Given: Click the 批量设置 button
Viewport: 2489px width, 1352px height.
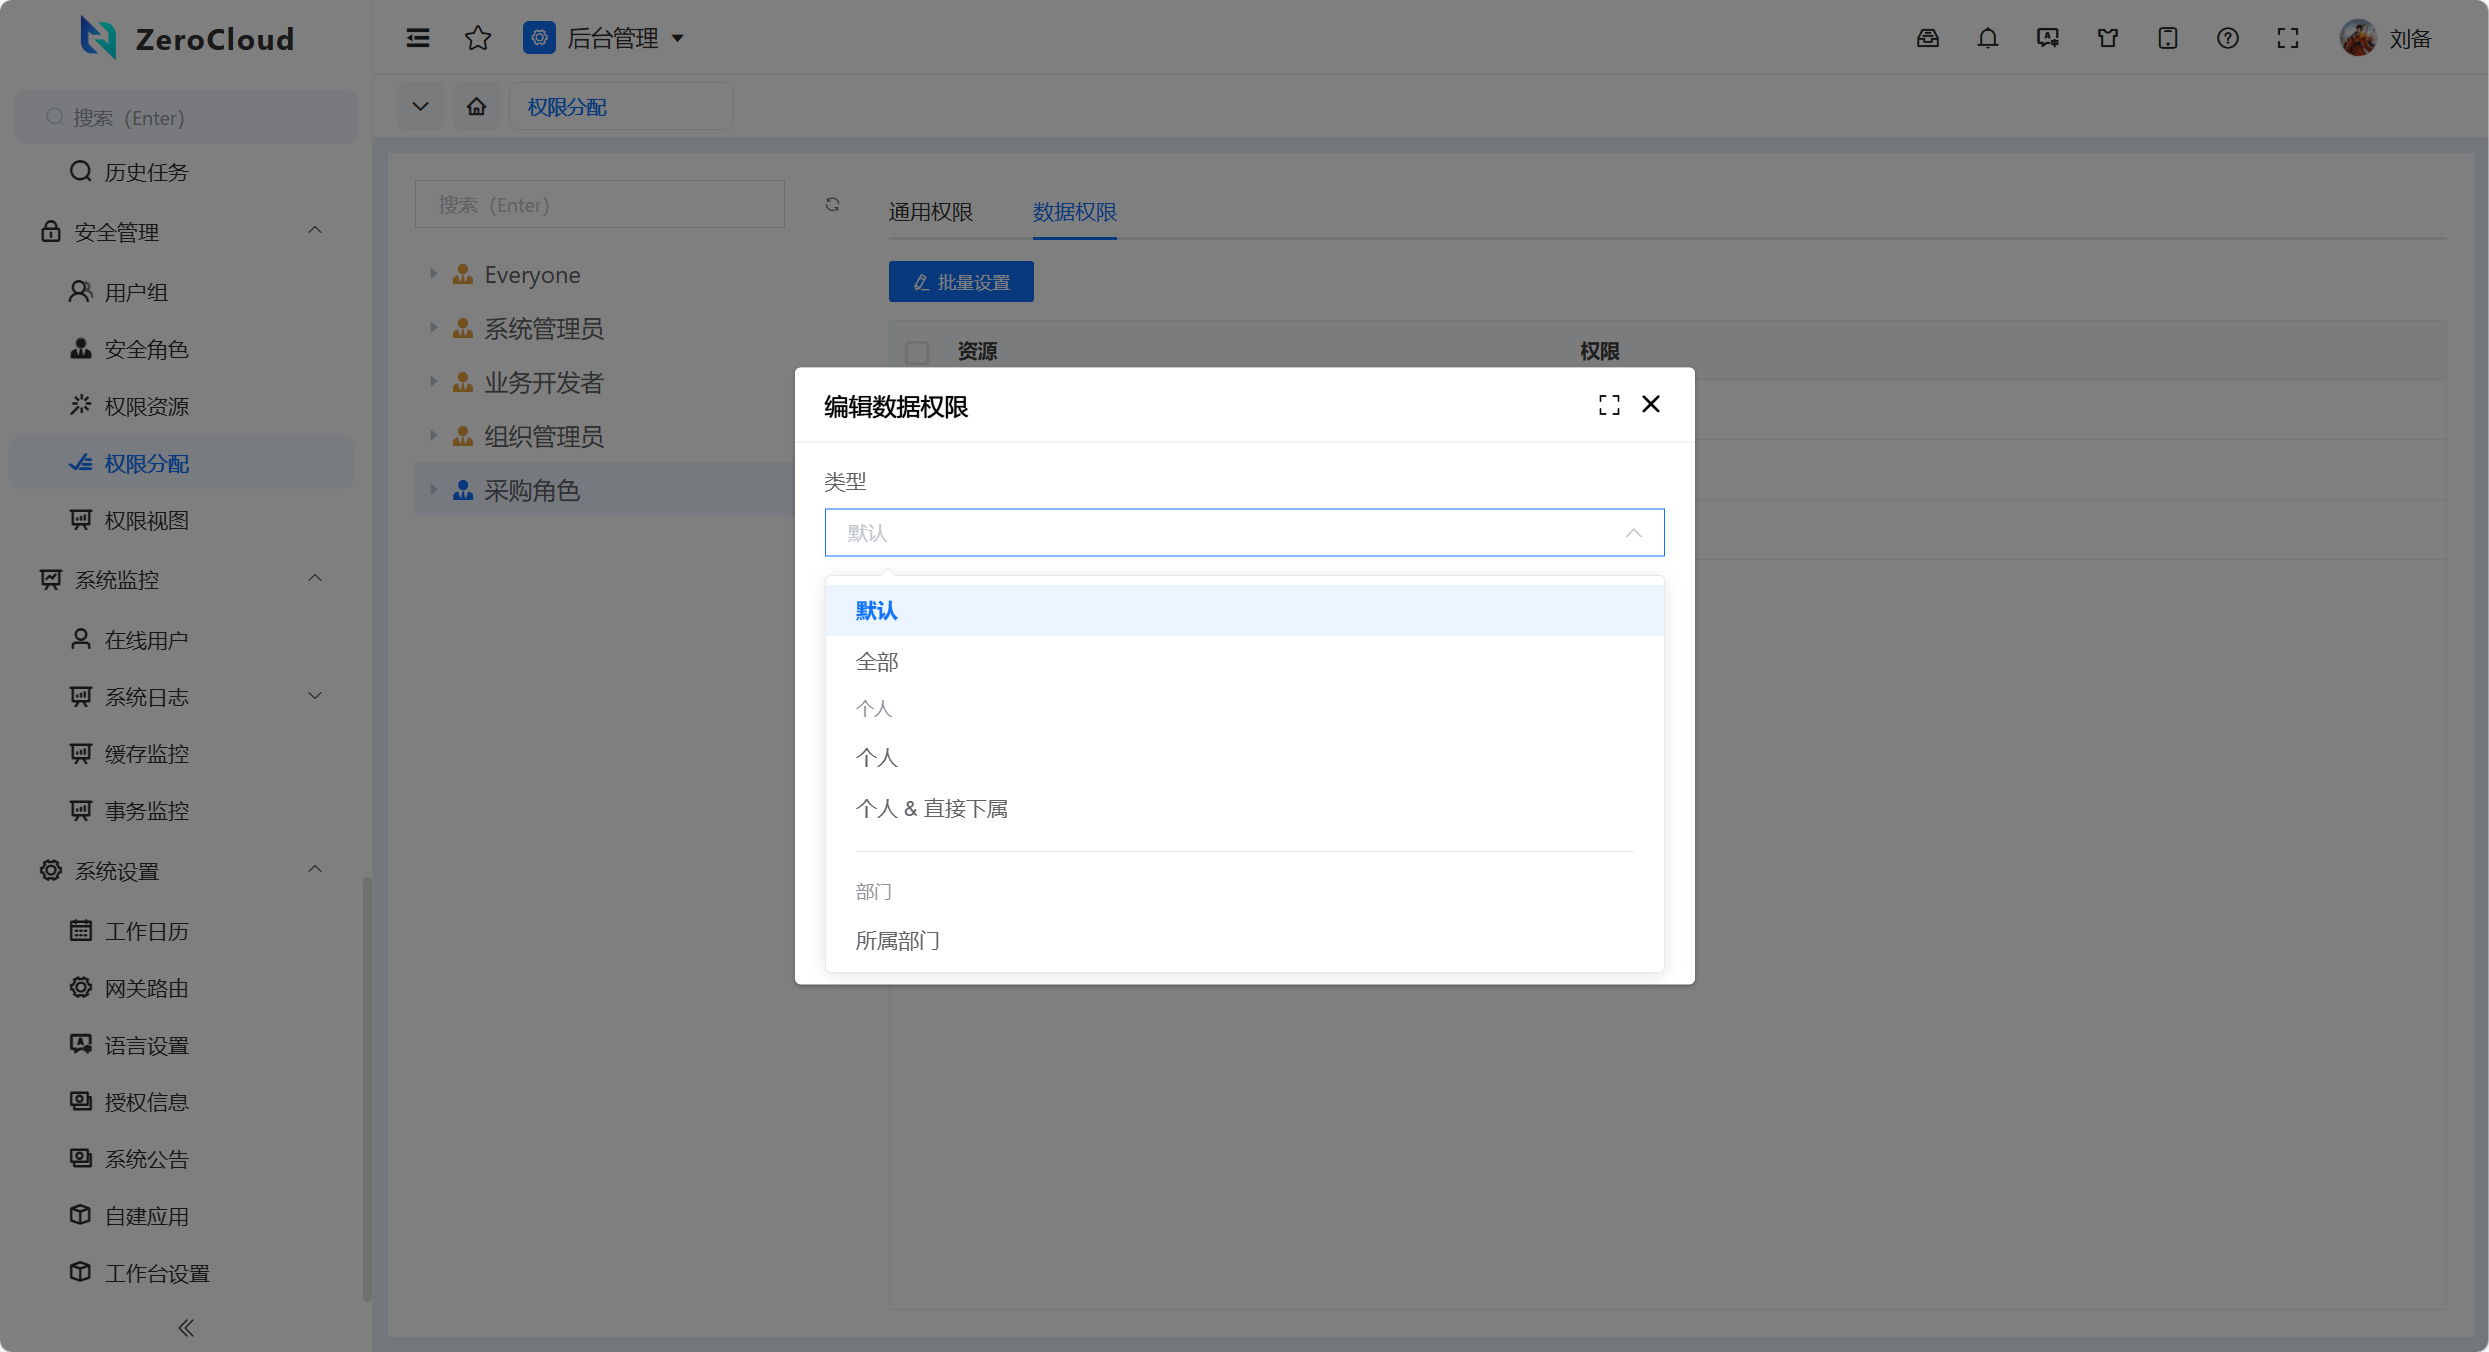Looking at the screenshot, I should [x=961, y=282].
